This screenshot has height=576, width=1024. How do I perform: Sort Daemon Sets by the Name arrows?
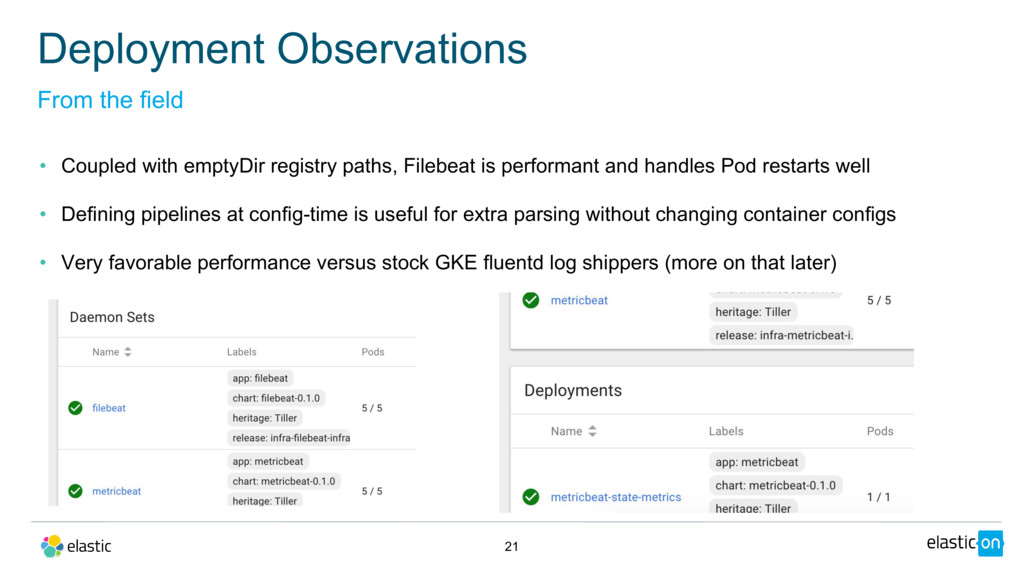click(x=128, y=352)
